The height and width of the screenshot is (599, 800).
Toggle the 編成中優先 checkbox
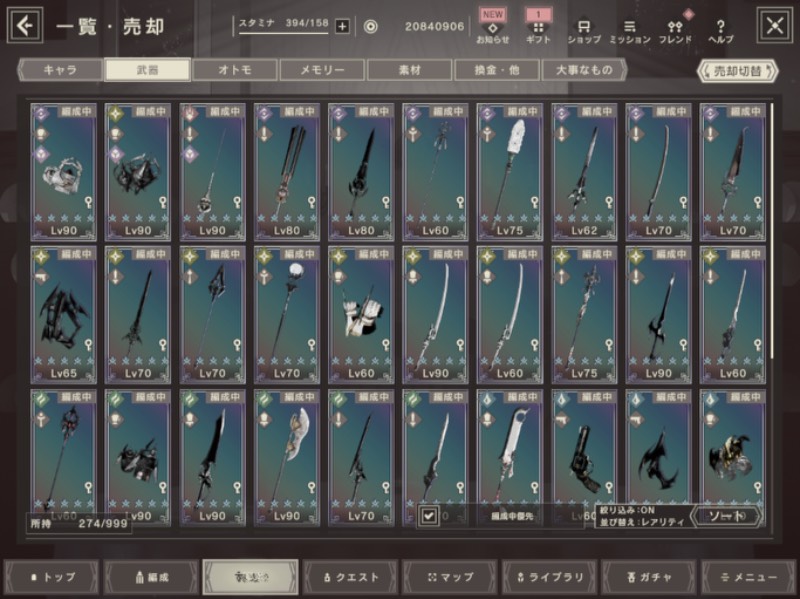coord(429,516)
